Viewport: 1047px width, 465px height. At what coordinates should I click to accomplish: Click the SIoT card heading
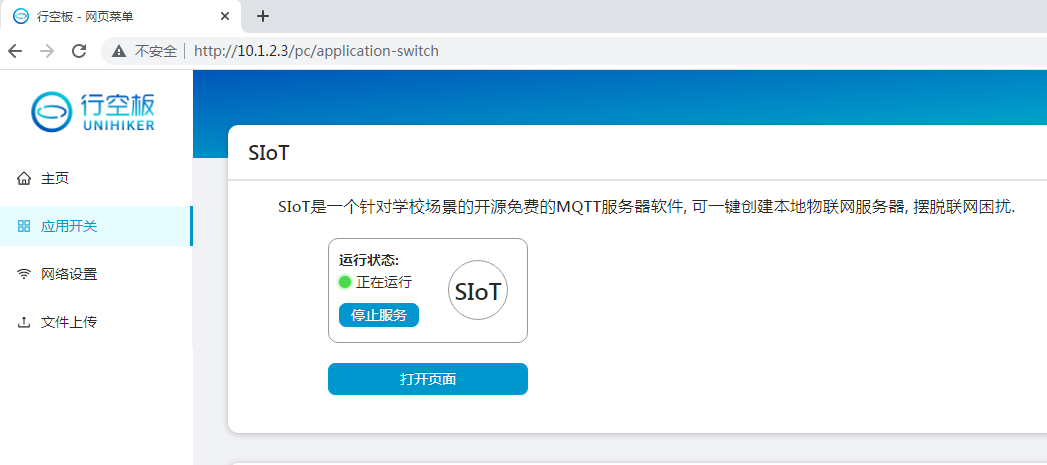pyautogui.click(x=268, y=153)
